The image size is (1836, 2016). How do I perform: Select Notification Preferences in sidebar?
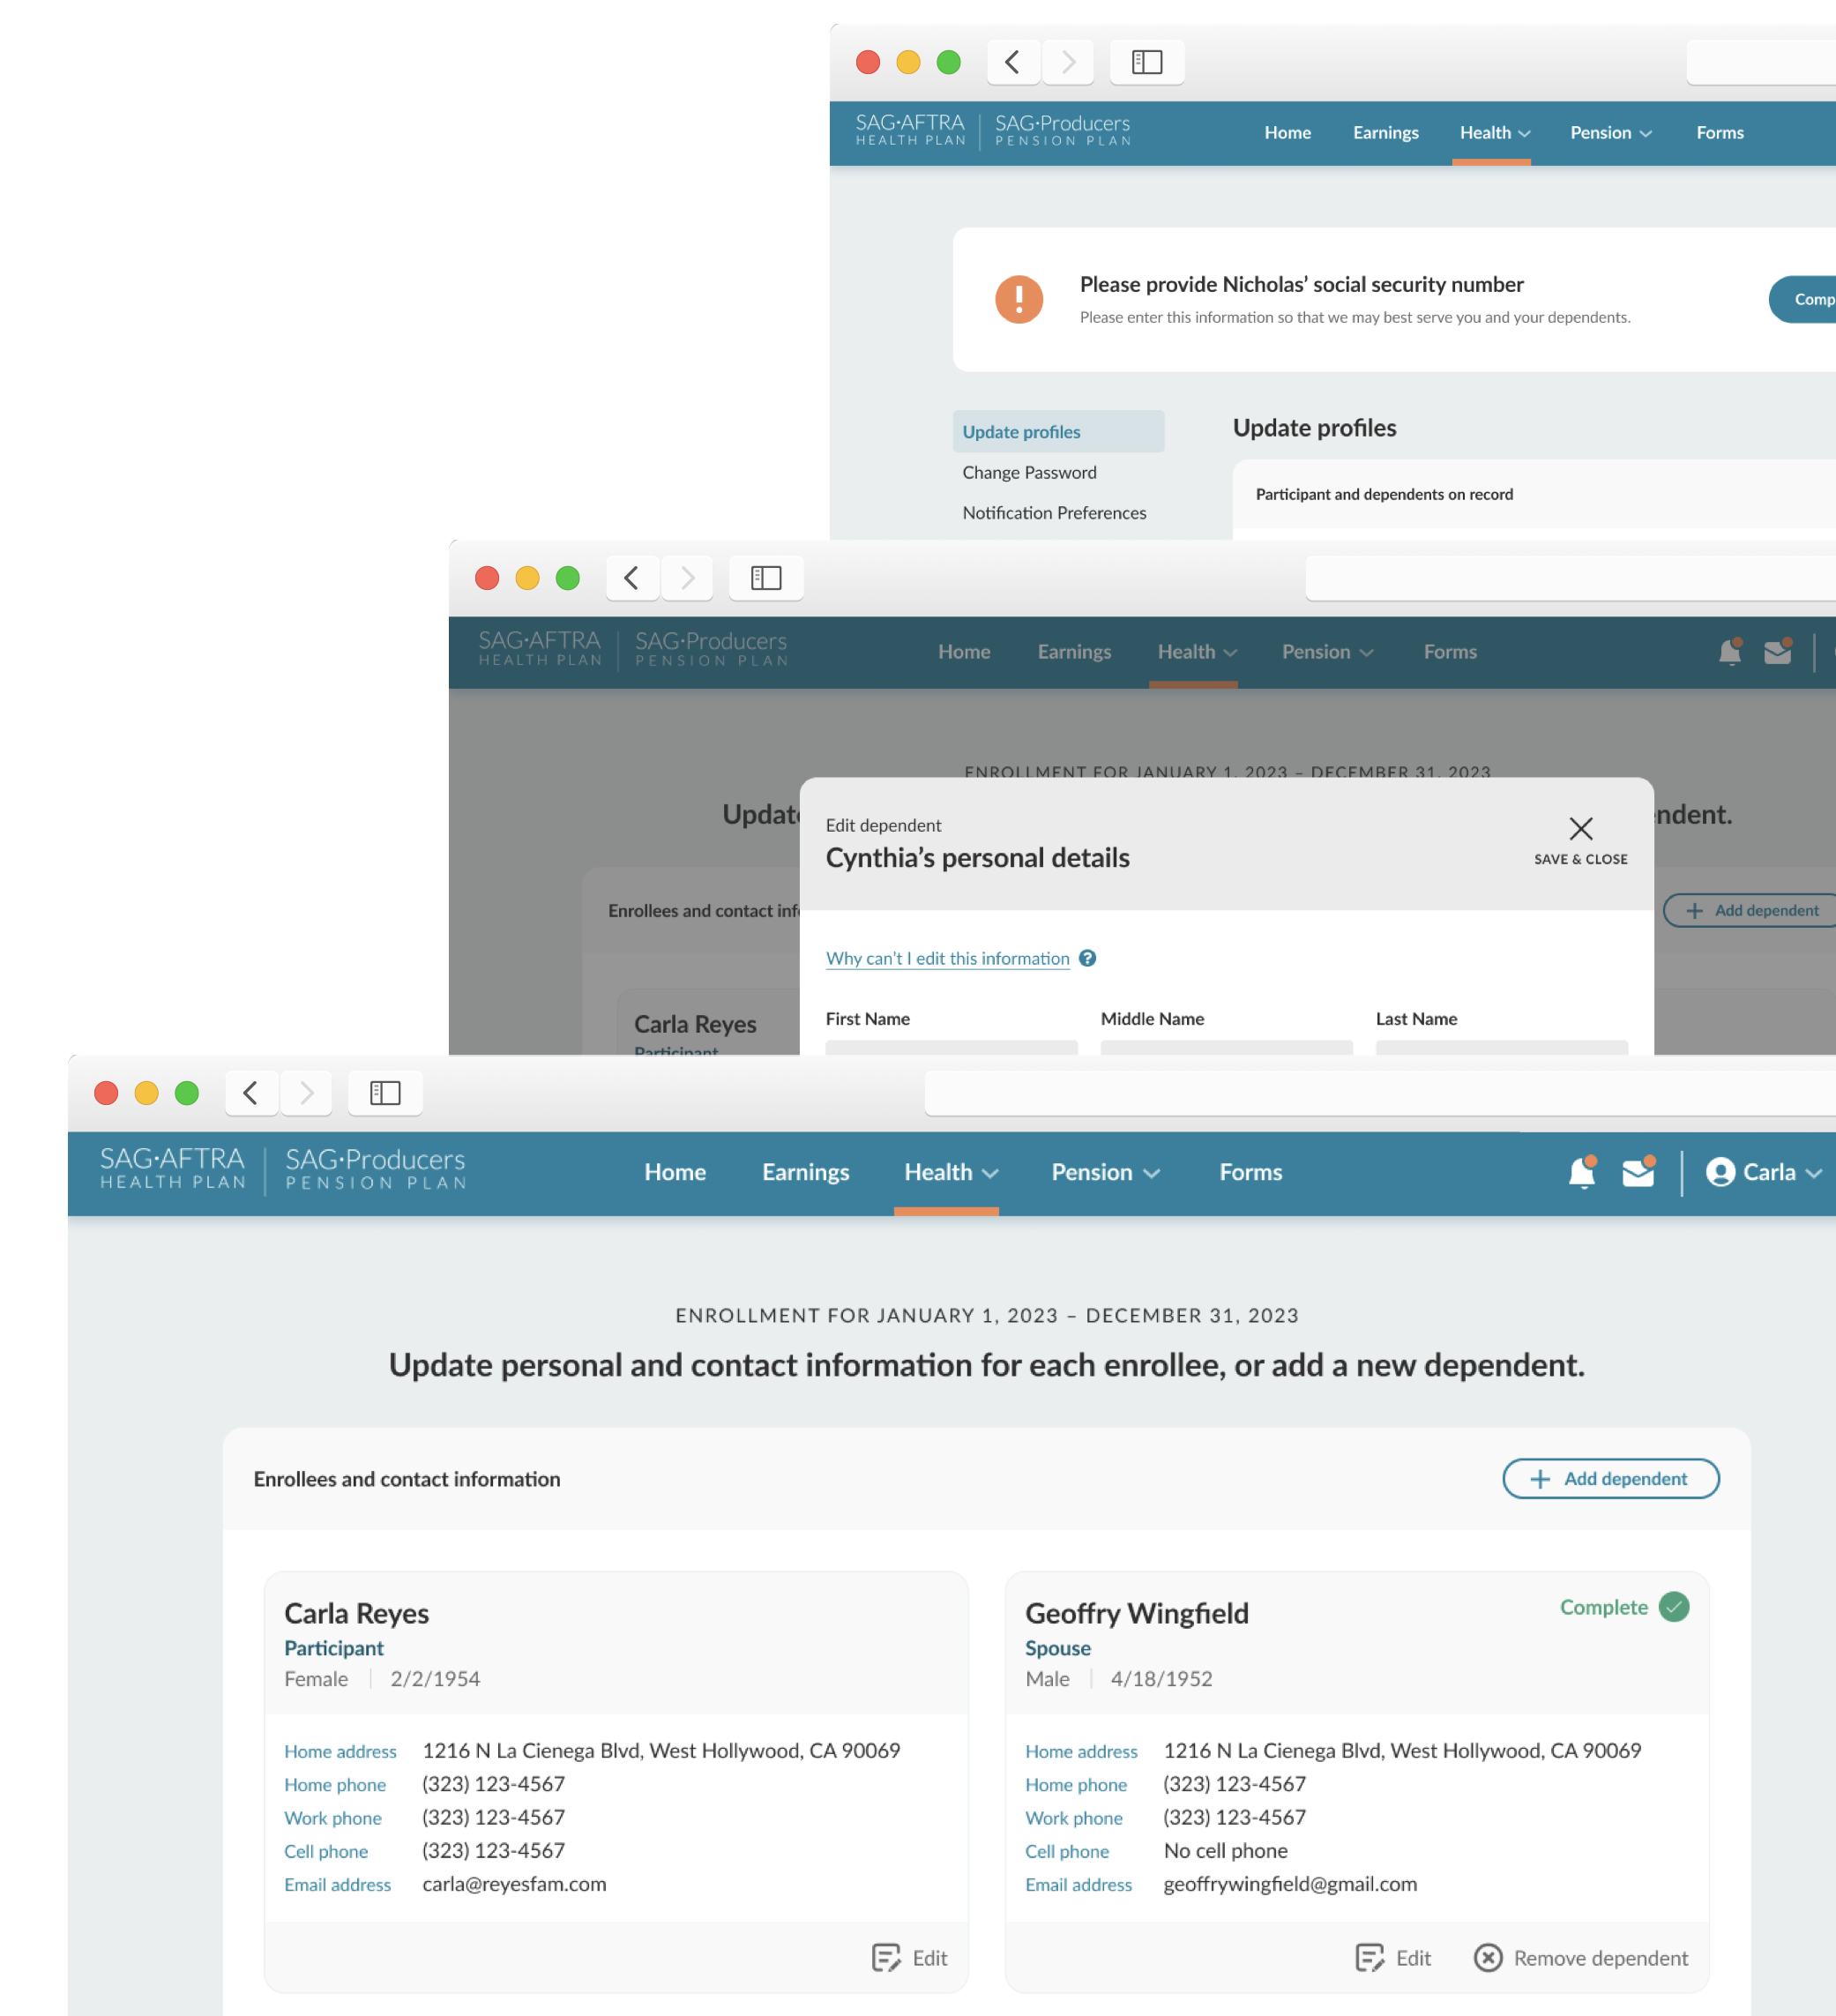point(1054,512)
